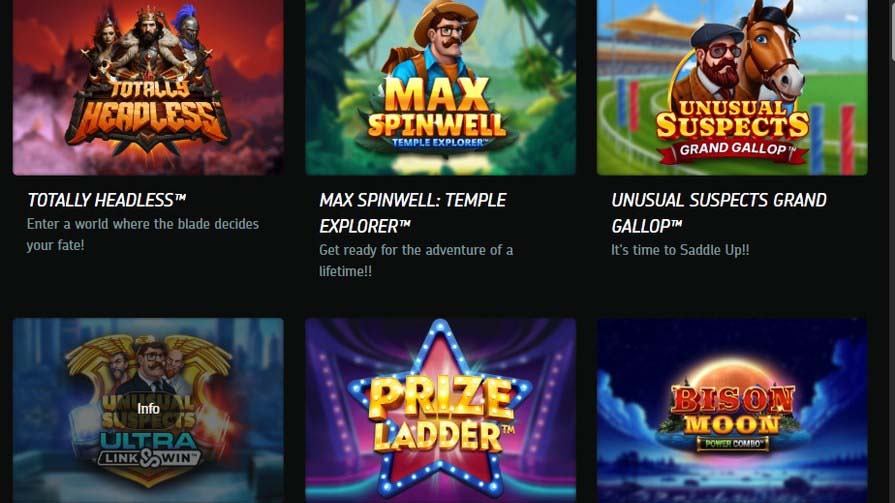Click the Ultra Link&Win logo badge
The width and height of the screenshot is (895, 503).
click(148, 449)
